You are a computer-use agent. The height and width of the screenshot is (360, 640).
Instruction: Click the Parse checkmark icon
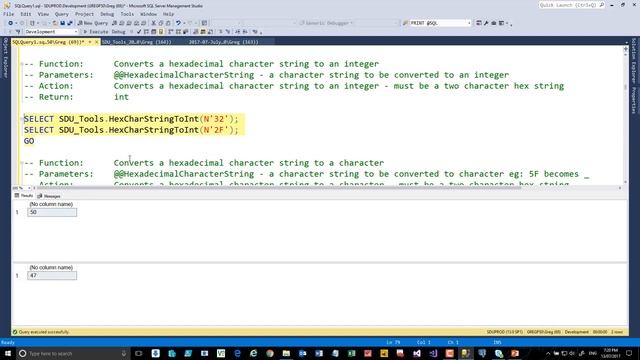coord(139,31)
